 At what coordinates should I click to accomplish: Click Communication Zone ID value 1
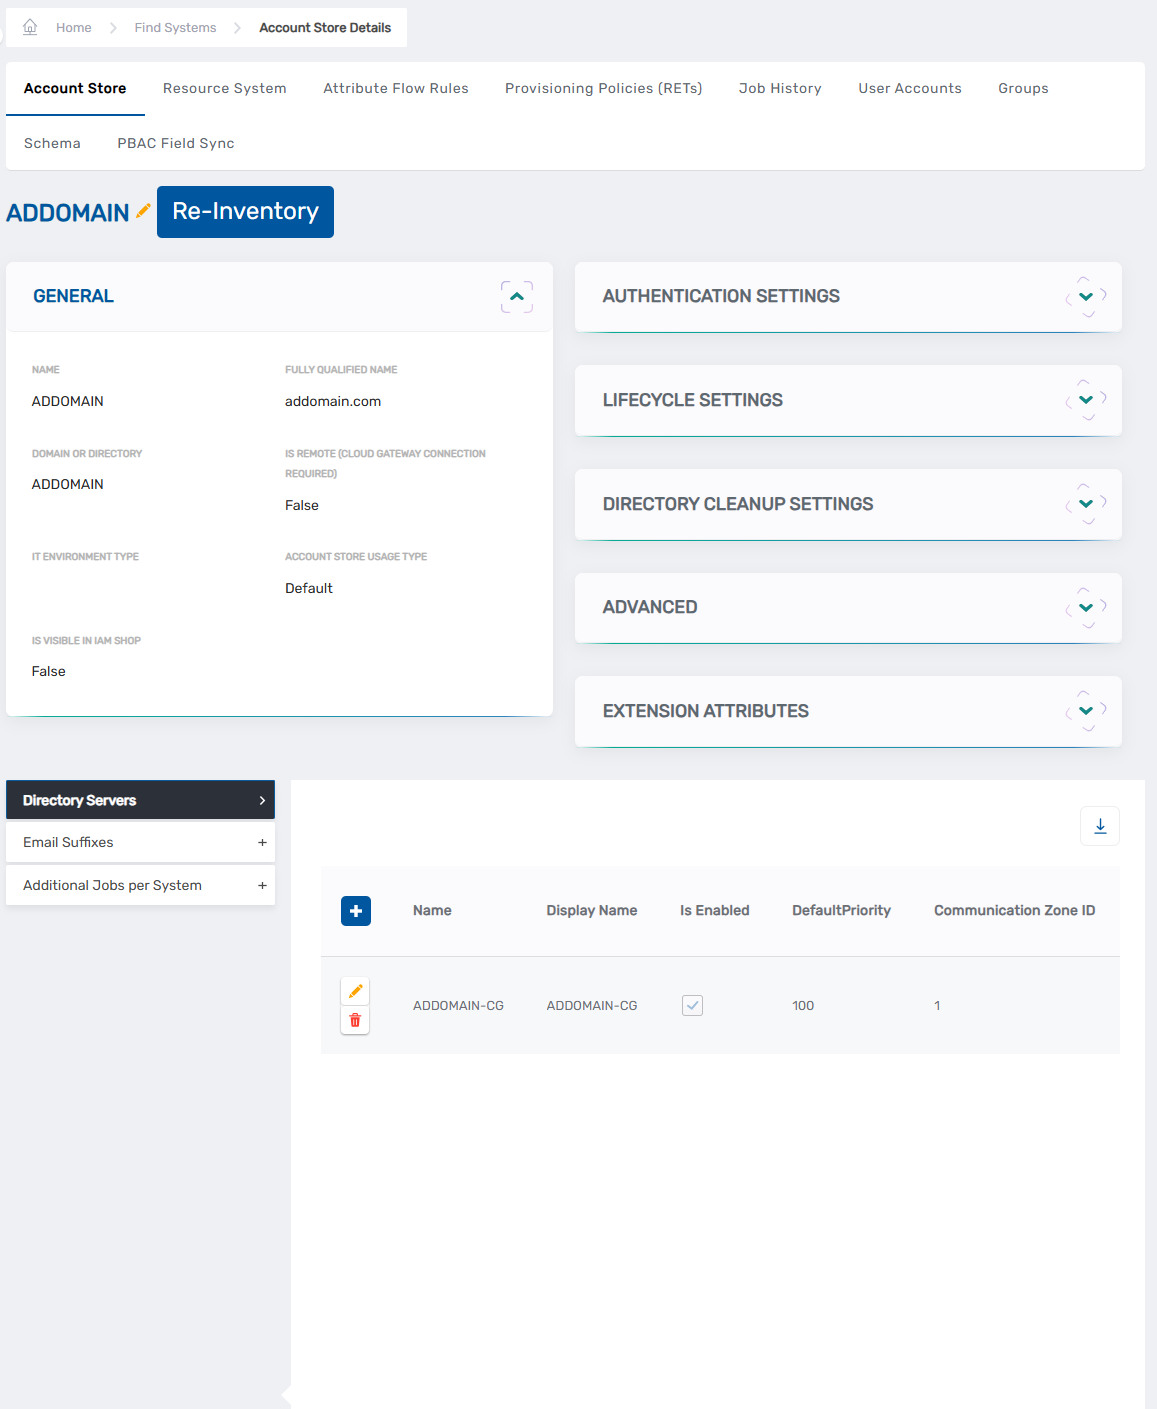(937, 1005)
